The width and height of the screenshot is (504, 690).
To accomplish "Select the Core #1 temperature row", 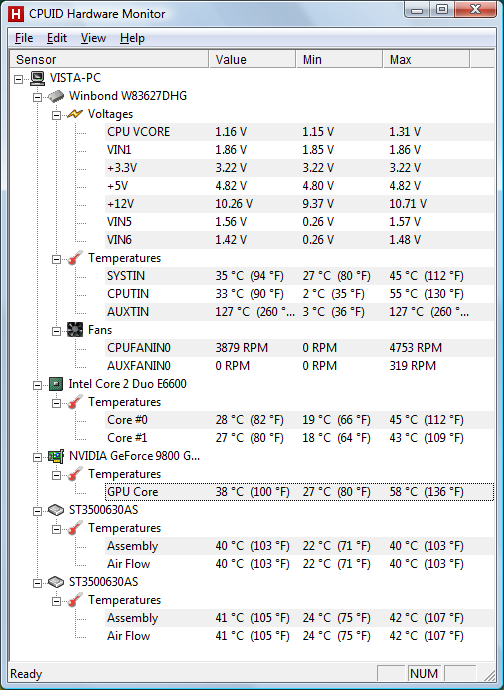I will 299,438.
